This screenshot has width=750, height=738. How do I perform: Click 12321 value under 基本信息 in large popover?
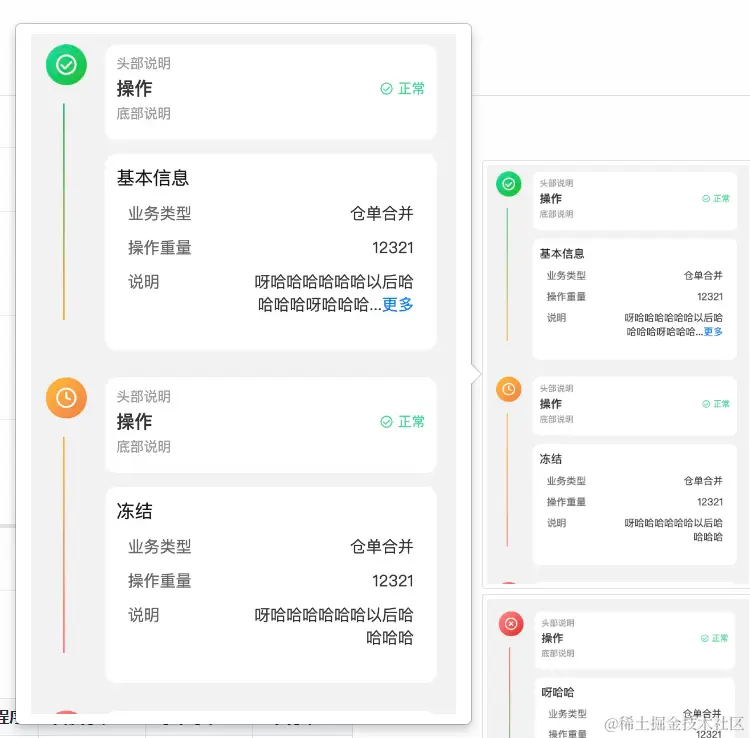click(x=393, y=247)
